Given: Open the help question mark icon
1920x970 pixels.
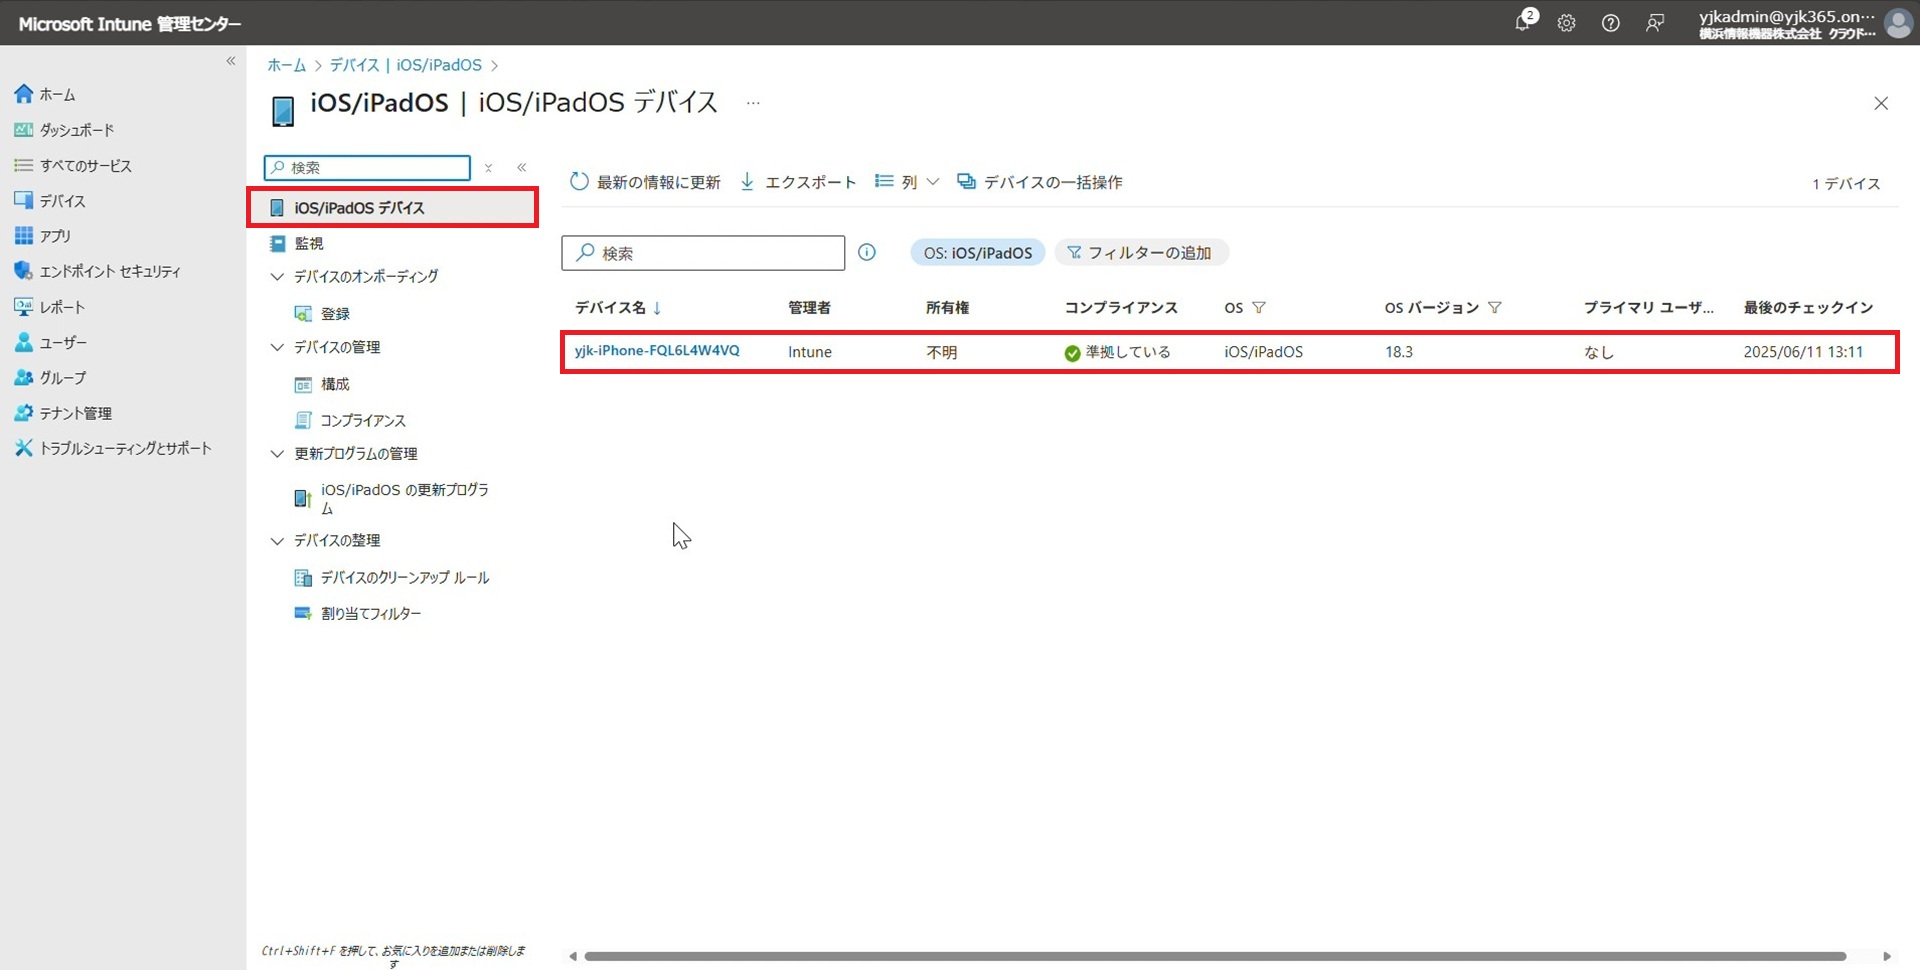Looking at the screenshot, I should [1610, 23].
